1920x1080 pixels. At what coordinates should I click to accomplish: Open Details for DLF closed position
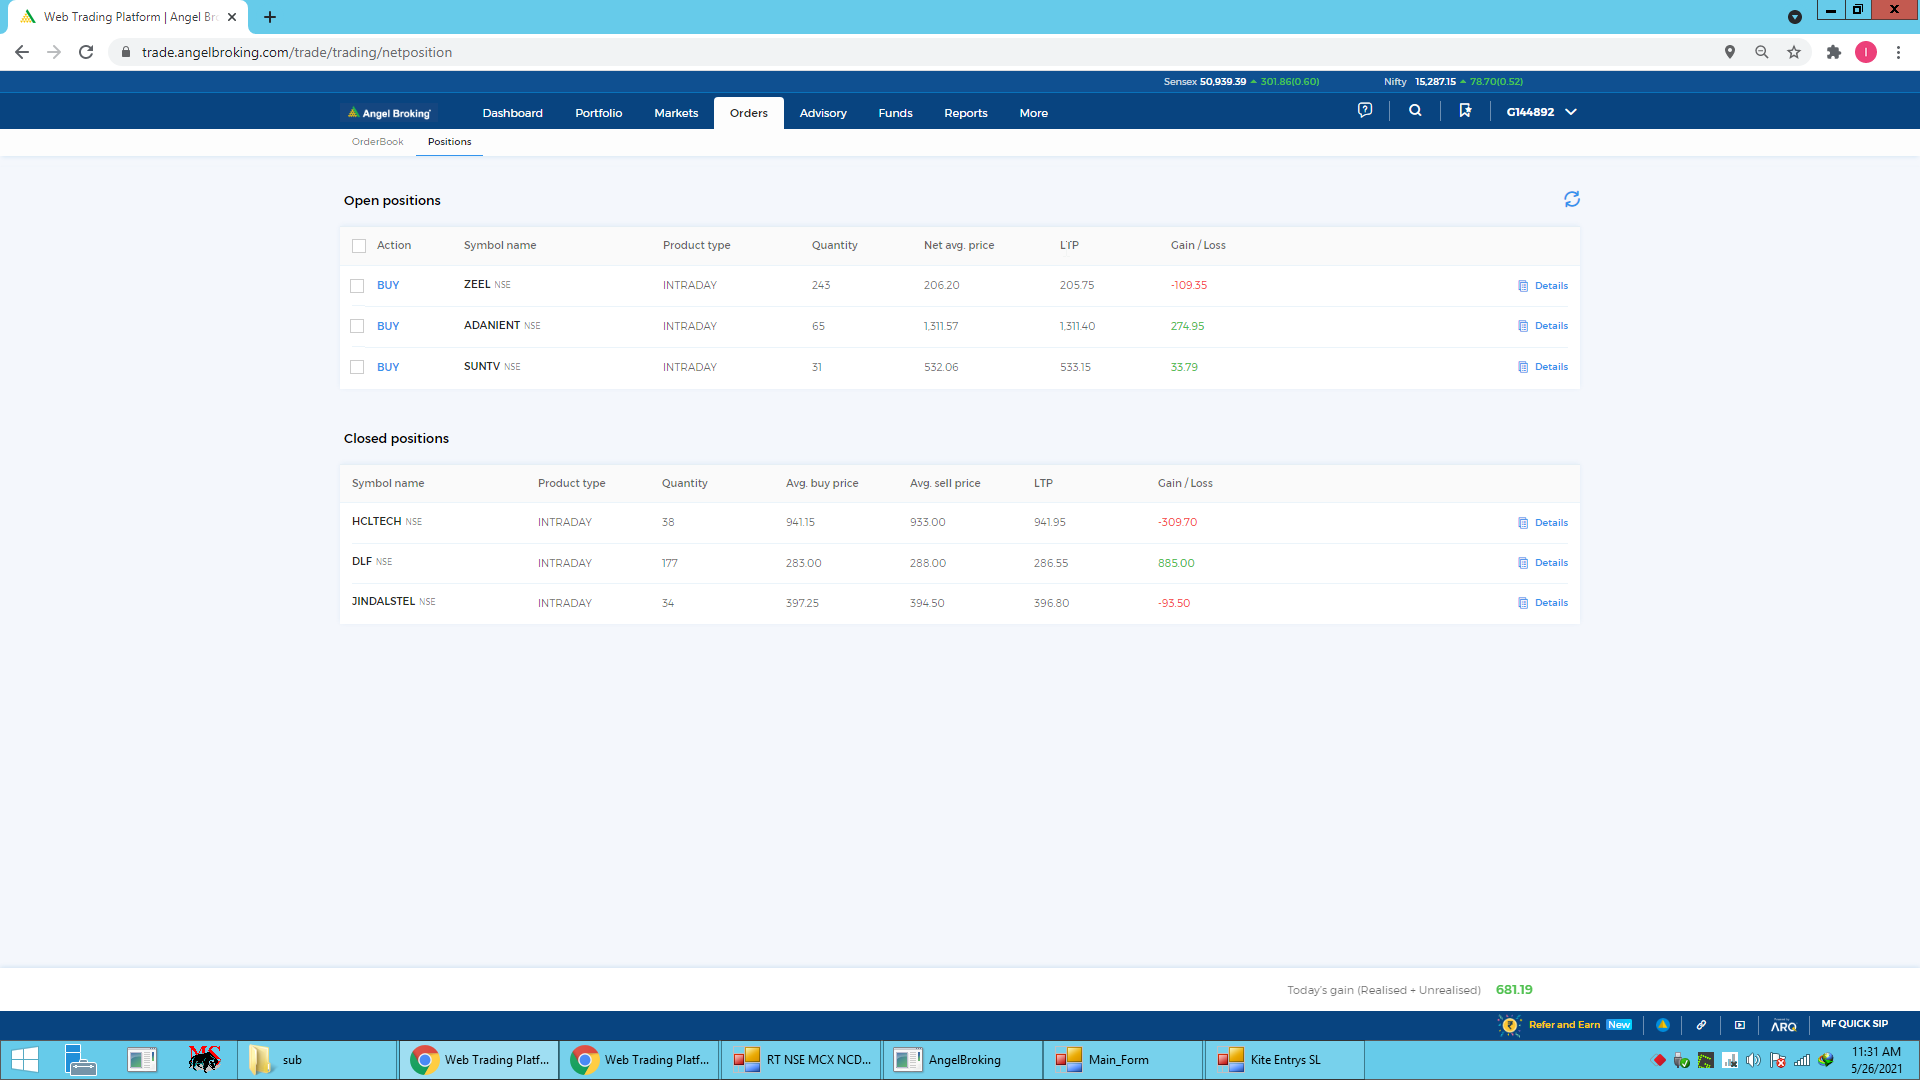pos(1543,563)
